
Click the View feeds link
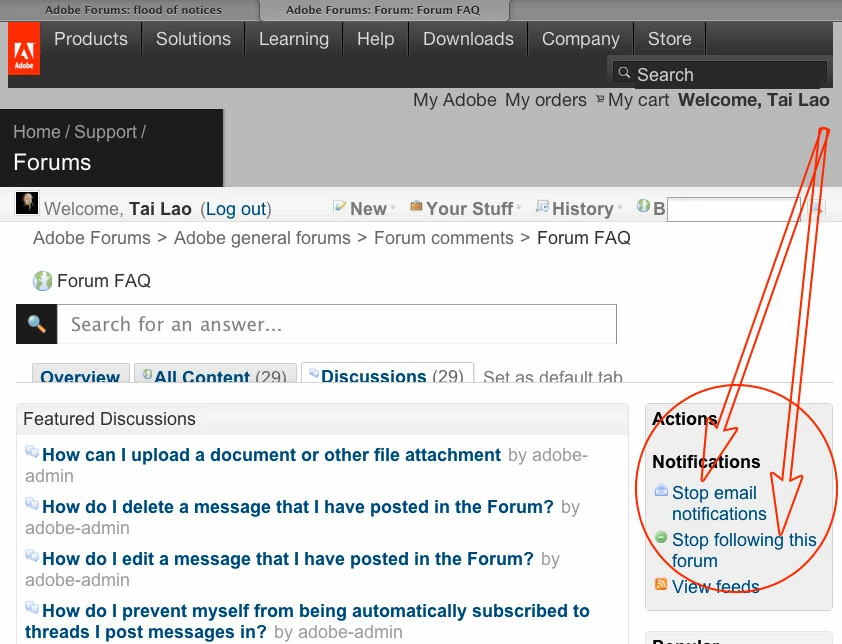point(715,587)
